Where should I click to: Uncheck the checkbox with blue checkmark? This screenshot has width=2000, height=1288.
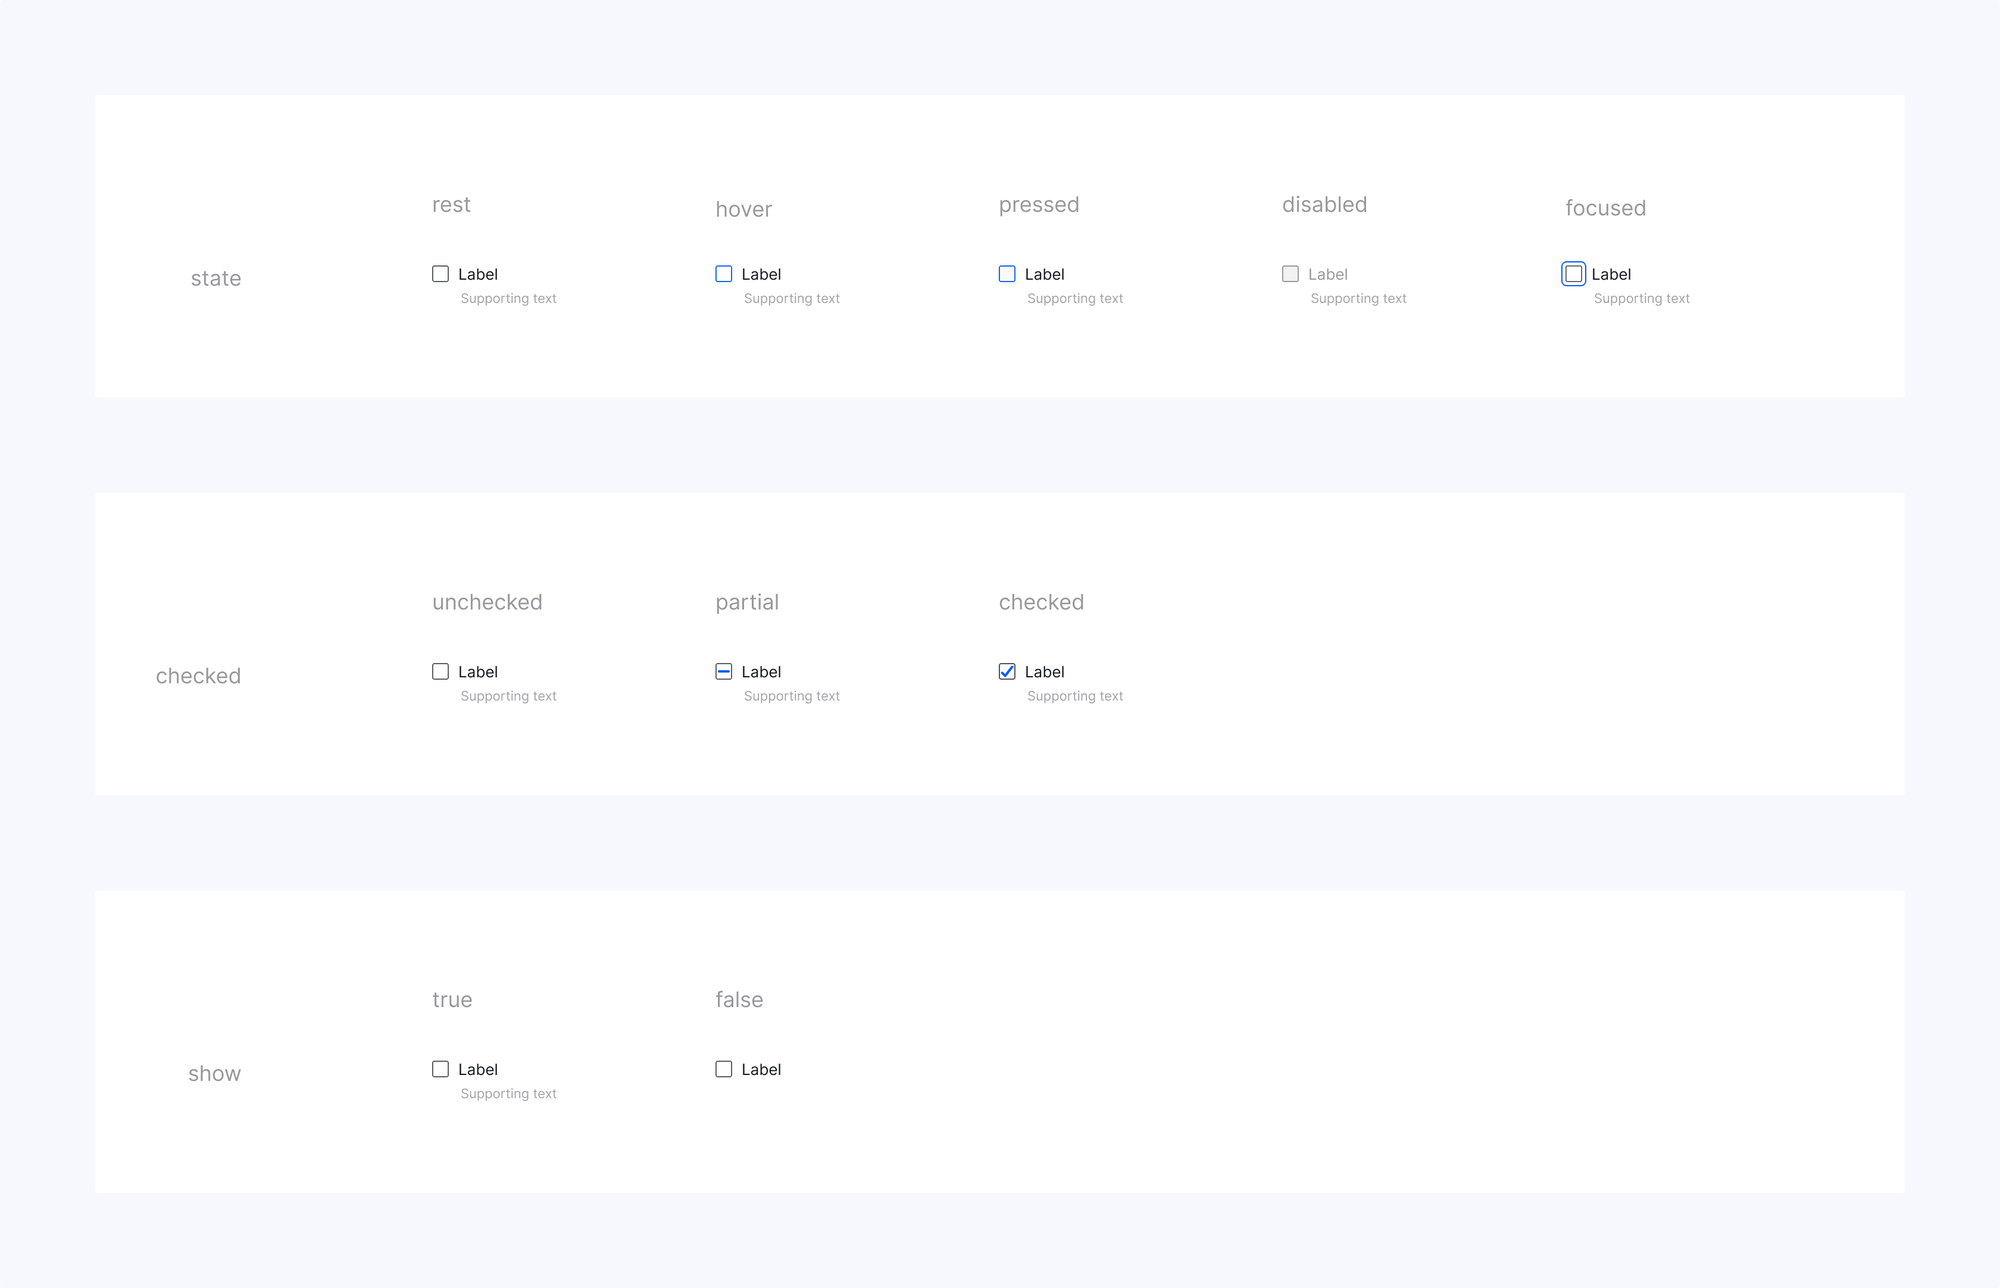click(x=1007, y=672)
